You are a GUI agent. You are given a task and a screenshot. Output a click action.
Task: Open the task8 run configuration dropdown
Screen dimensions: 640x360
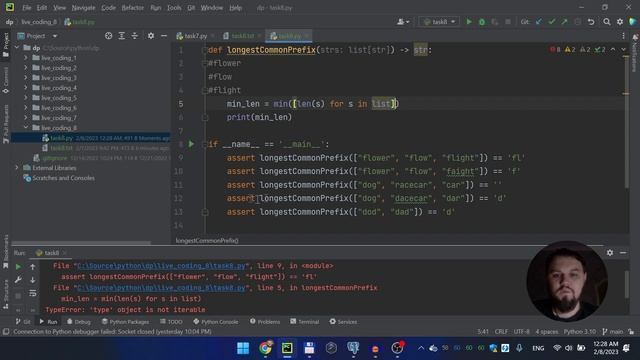[x=439, y=22]
